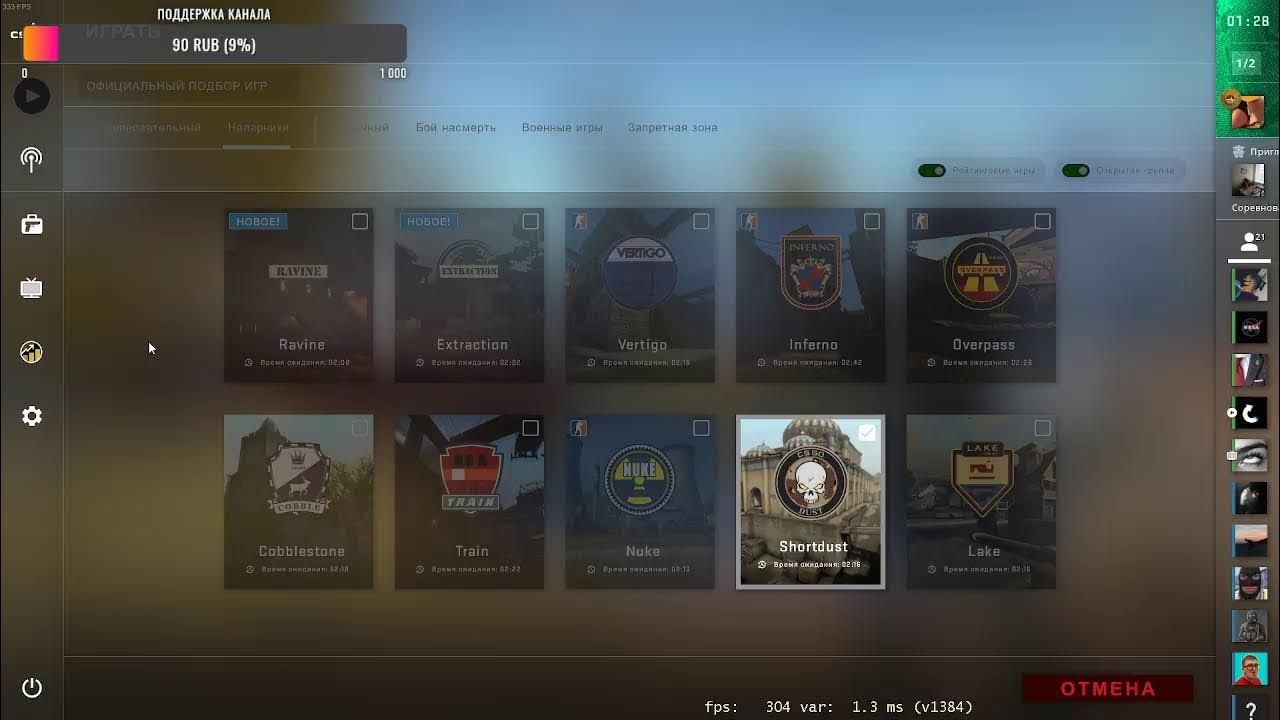The image size is (1280, 720).
Task: Open the broadcast antenna icon in left sidebar
Action: (x=32, y=160)
